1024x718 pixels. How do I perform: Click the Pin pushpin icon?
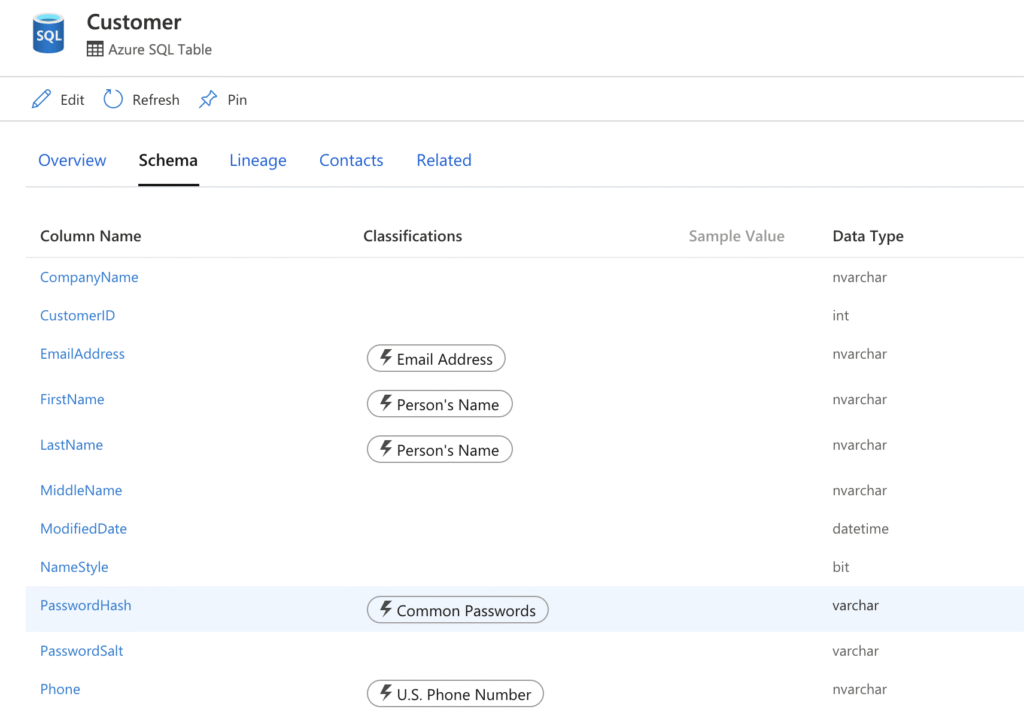208,99
